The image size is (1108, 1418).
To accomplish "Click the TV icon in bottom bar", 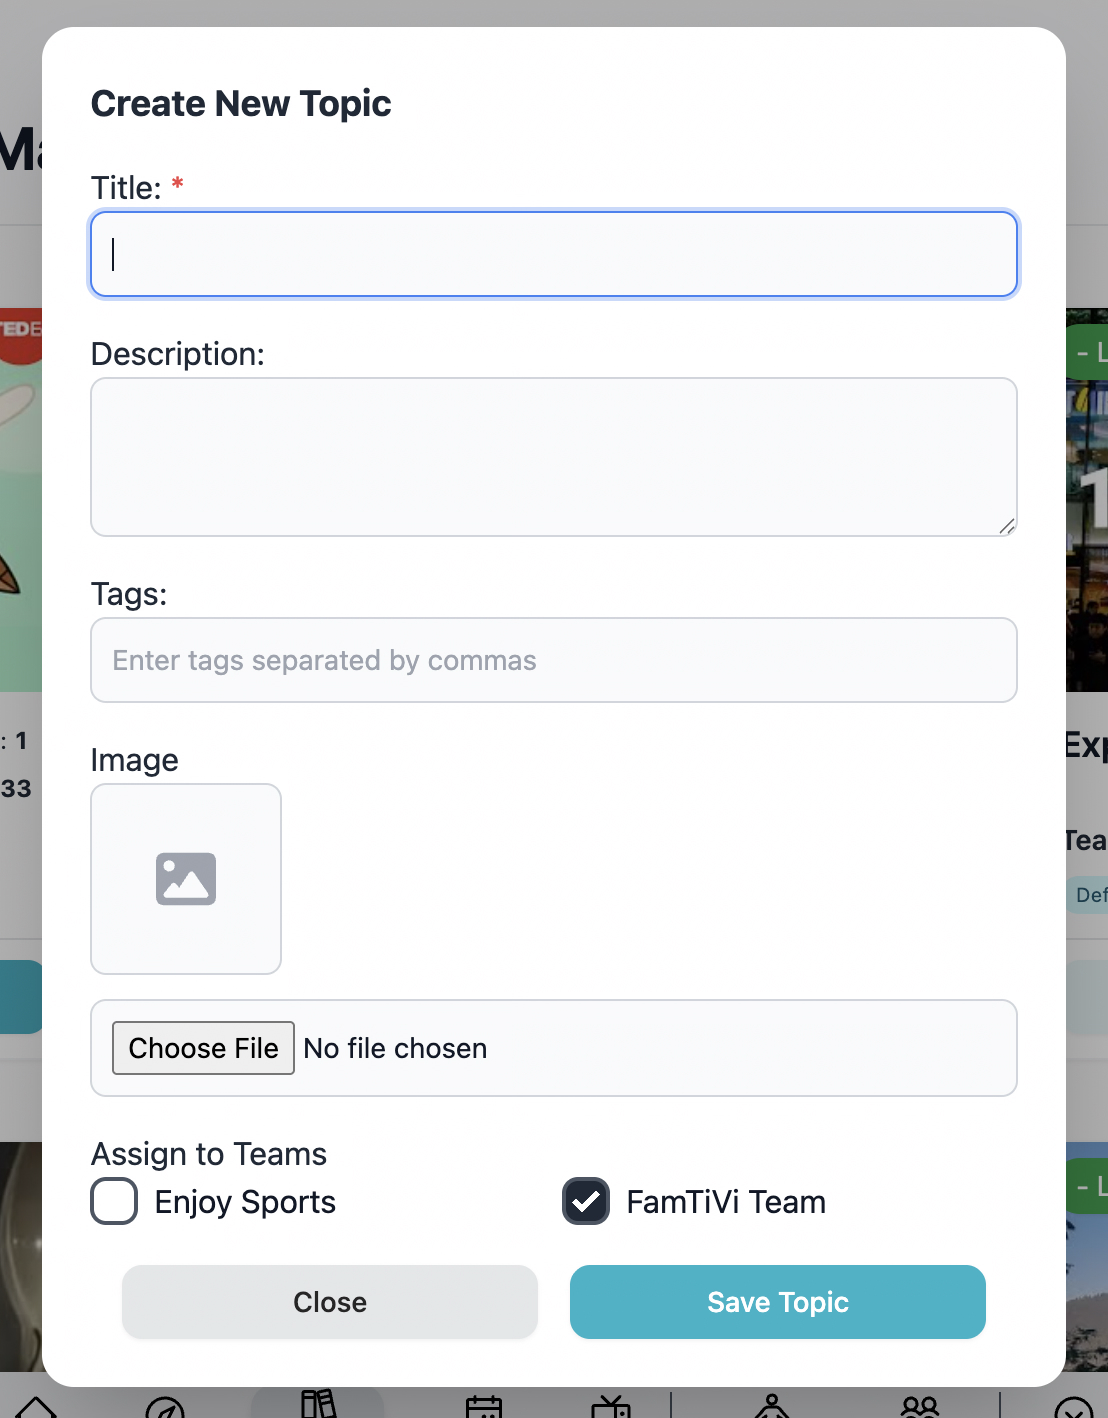I will click(611, 1407).
